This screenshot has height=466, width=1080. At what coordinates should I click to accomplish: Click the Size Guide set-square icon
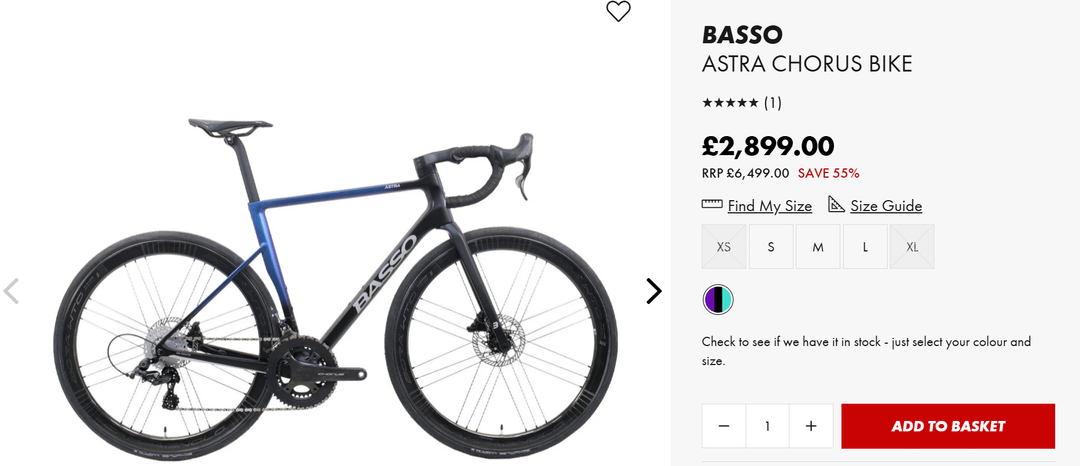click(x=837, y=205)
